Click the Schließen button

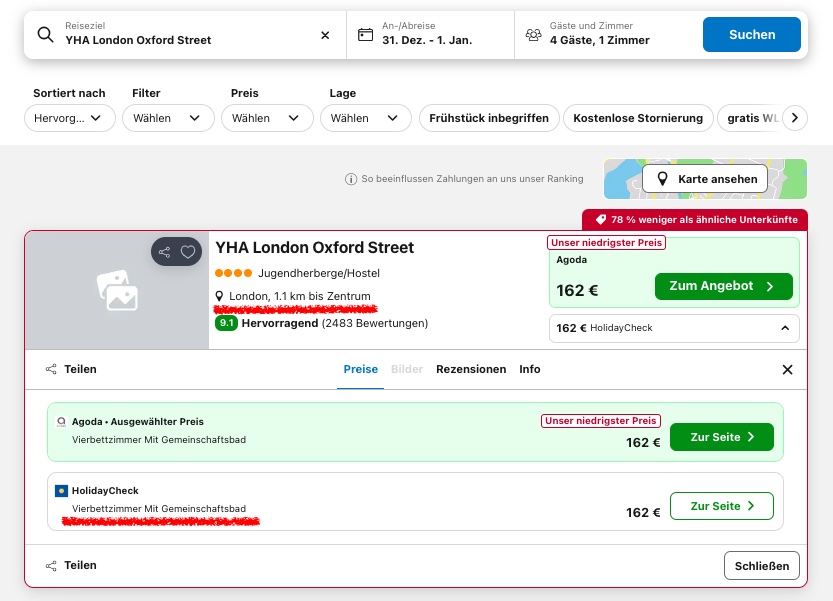[x=762, y=566]
